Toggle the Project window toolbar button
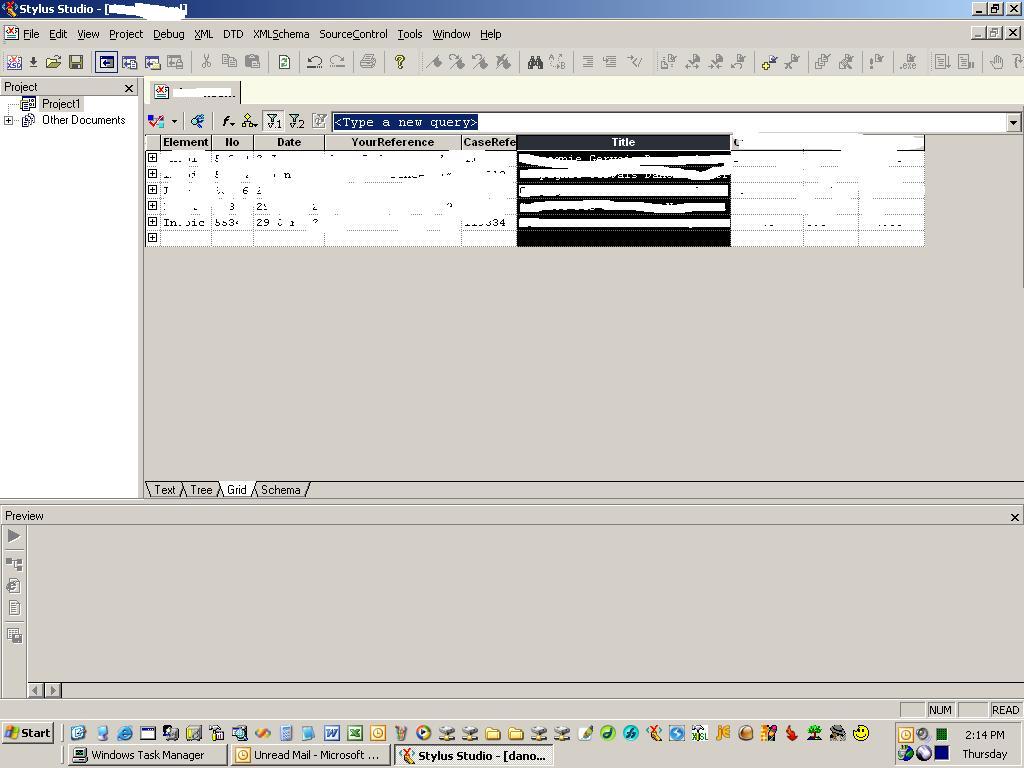This screenshot has width=1024, height=768. click(x=106, y=62)
